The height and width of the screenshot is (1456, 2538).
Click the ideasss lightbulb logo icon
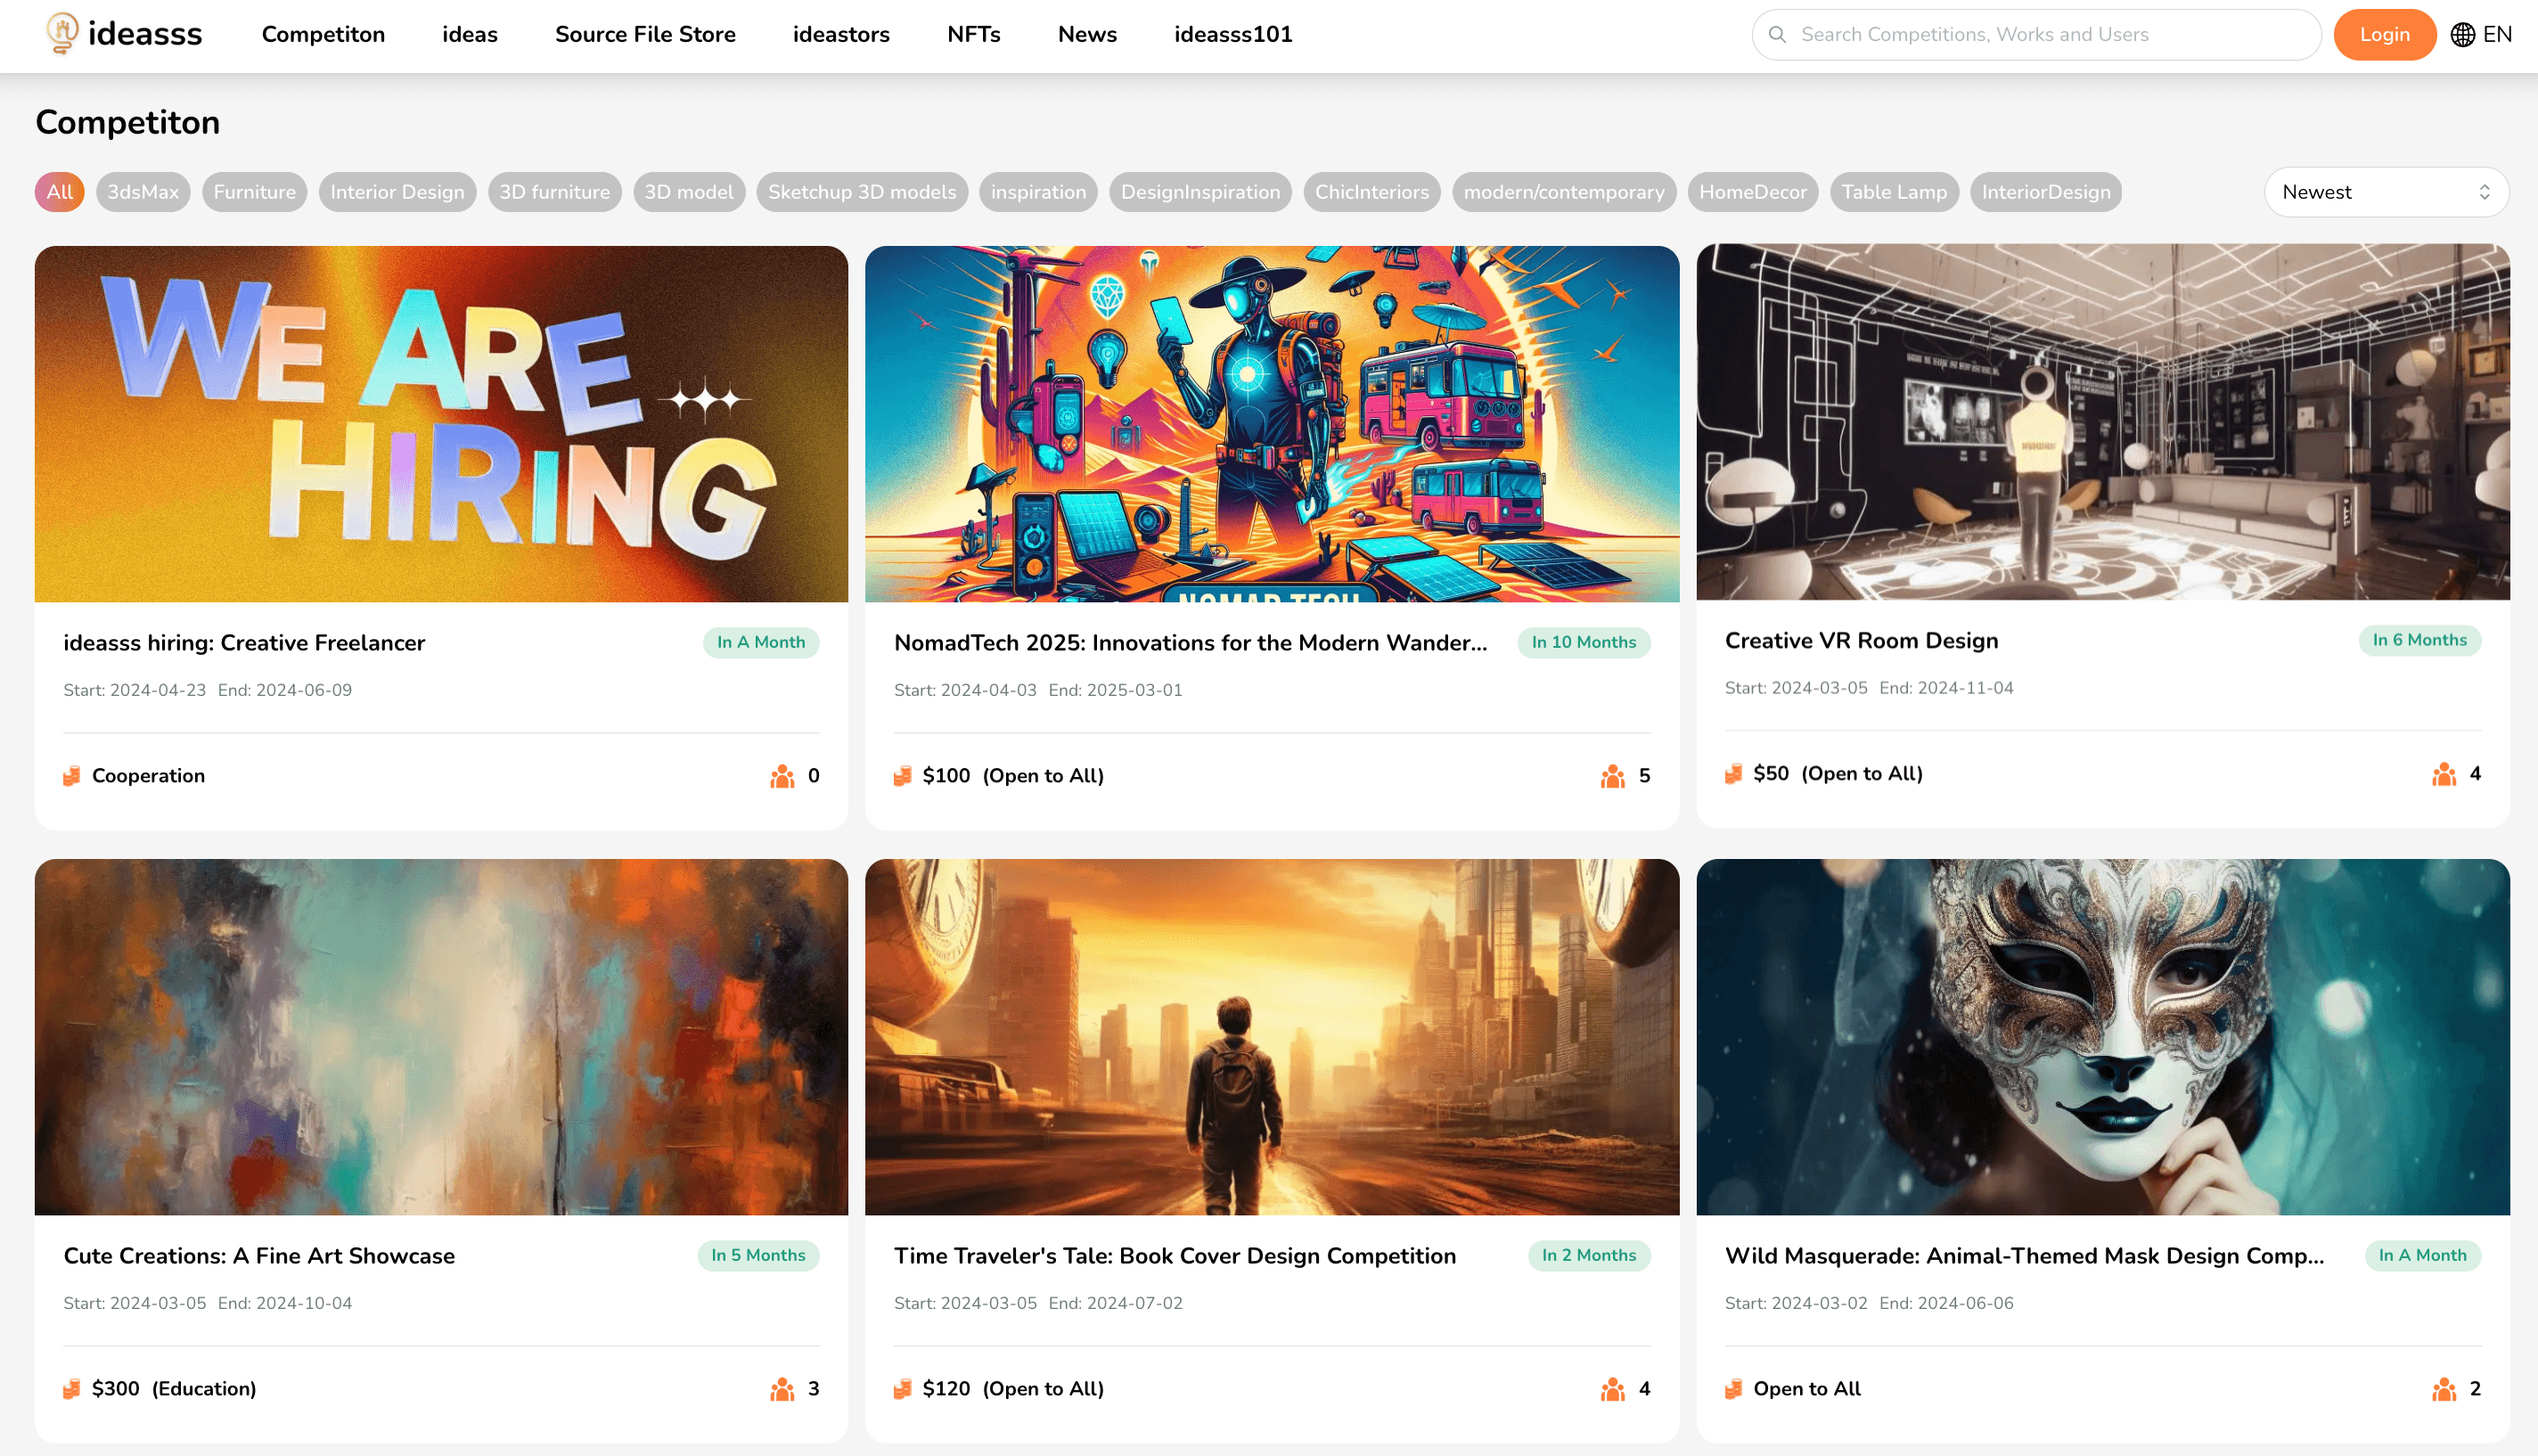tap(62, 33)
